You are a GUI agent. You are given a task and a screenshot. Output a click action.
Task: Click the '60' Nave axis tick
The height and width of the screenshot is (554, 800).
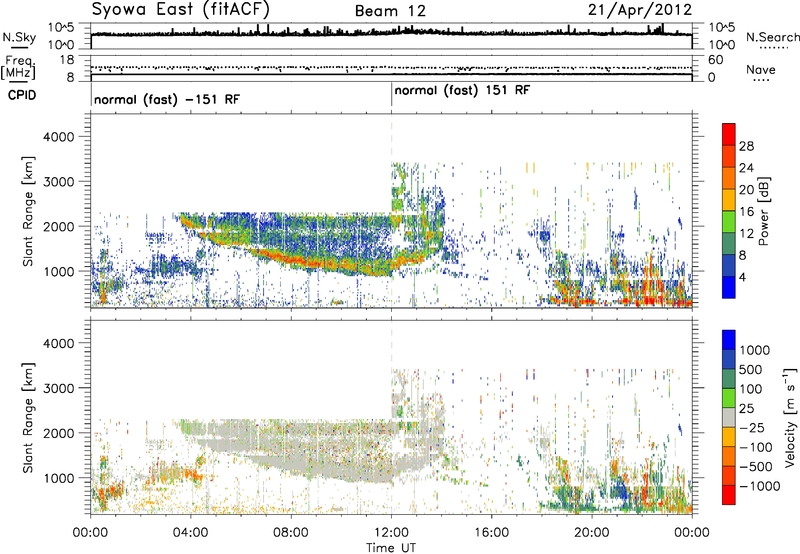coord(715,60)
